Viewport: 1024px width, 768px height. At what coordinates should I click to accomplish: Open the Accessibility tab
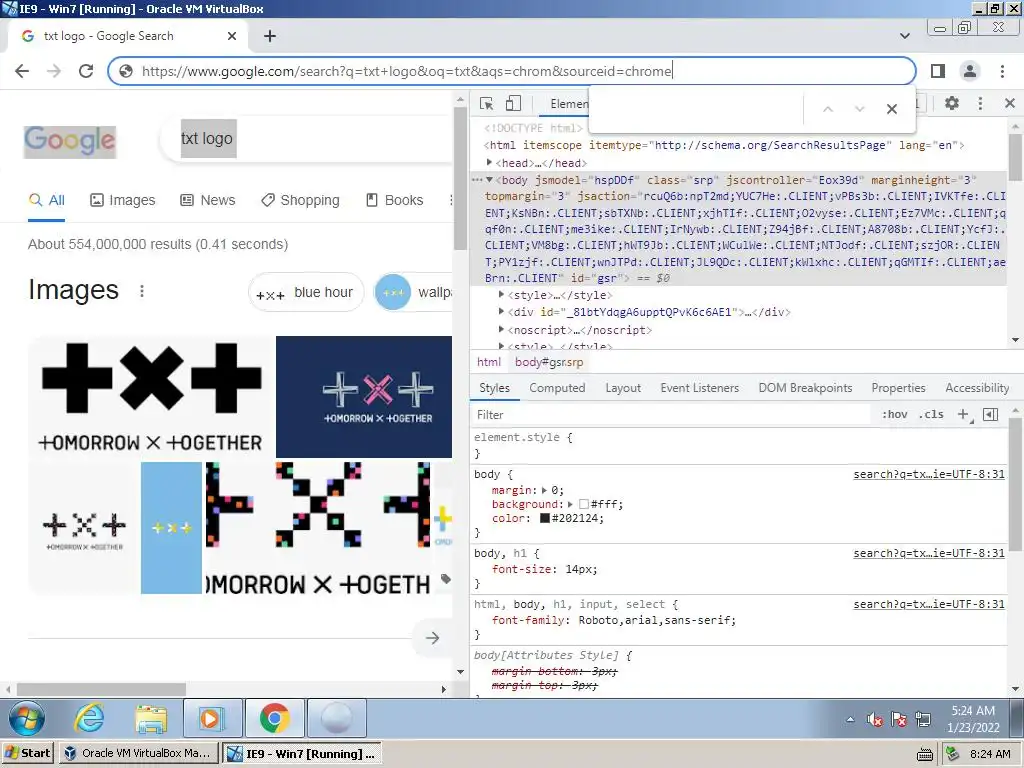tap(977, 388)
